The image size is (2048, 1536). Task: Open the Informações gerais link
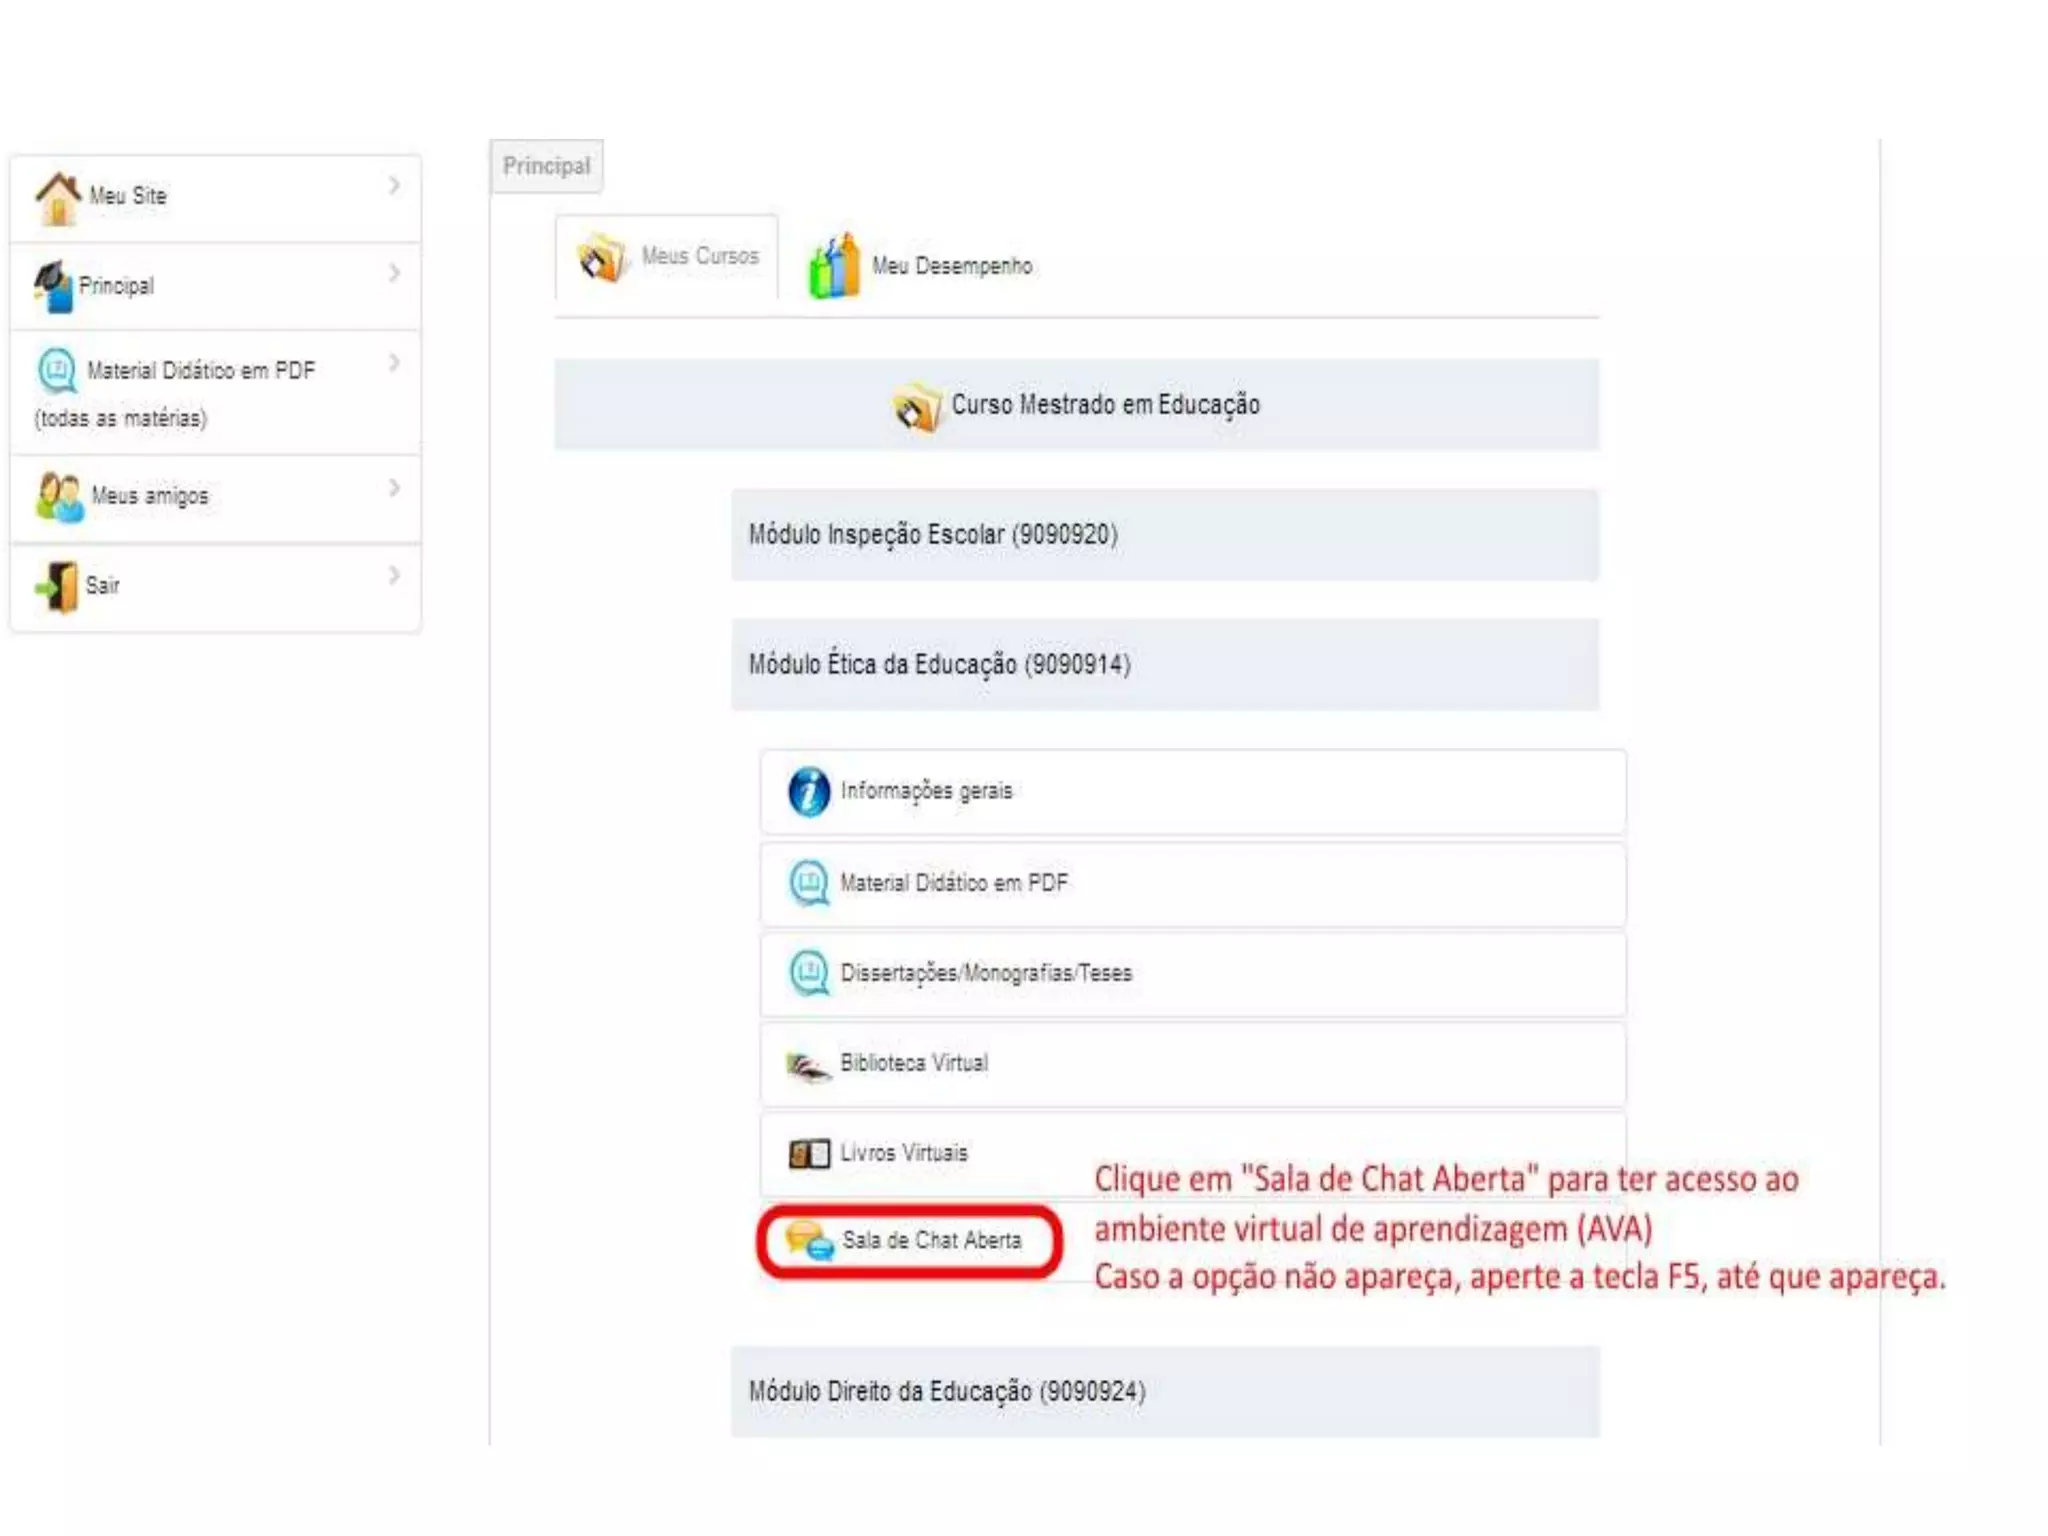pyautogui.click(x=1193, y=792)
